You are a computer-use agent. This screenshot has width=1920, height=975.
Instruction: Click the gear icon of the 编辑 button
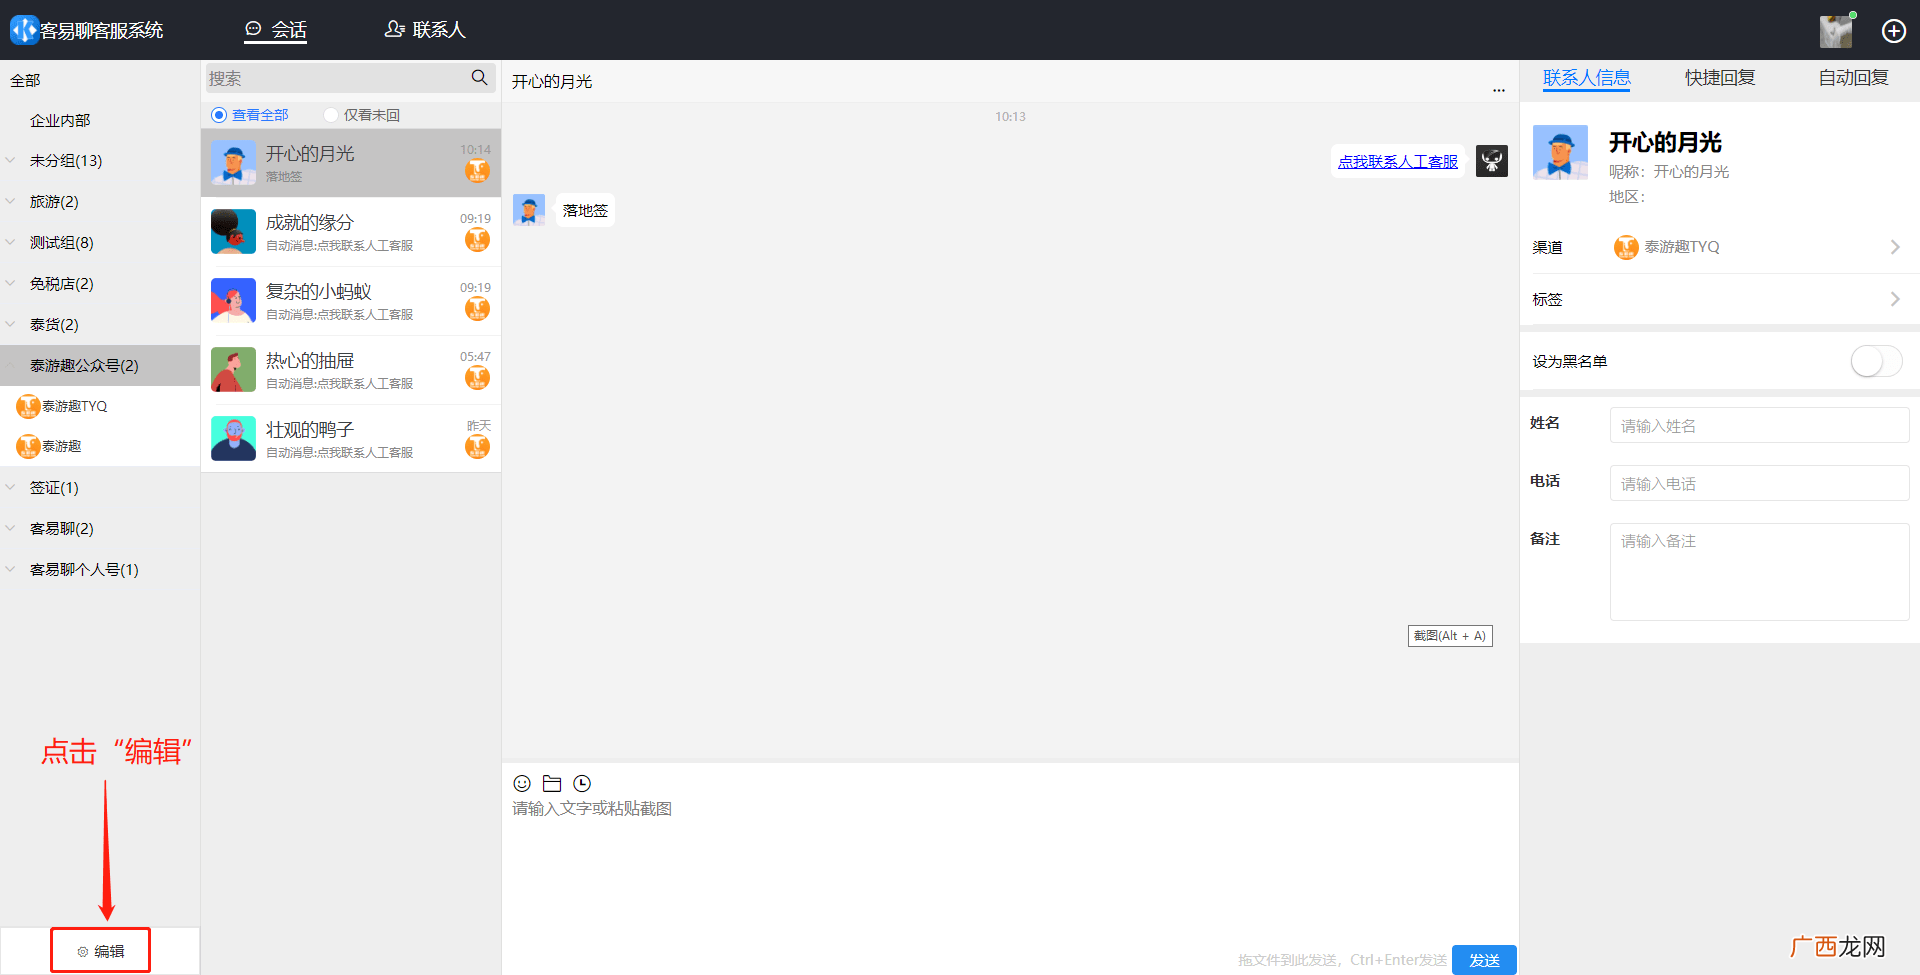pos(83,952)
